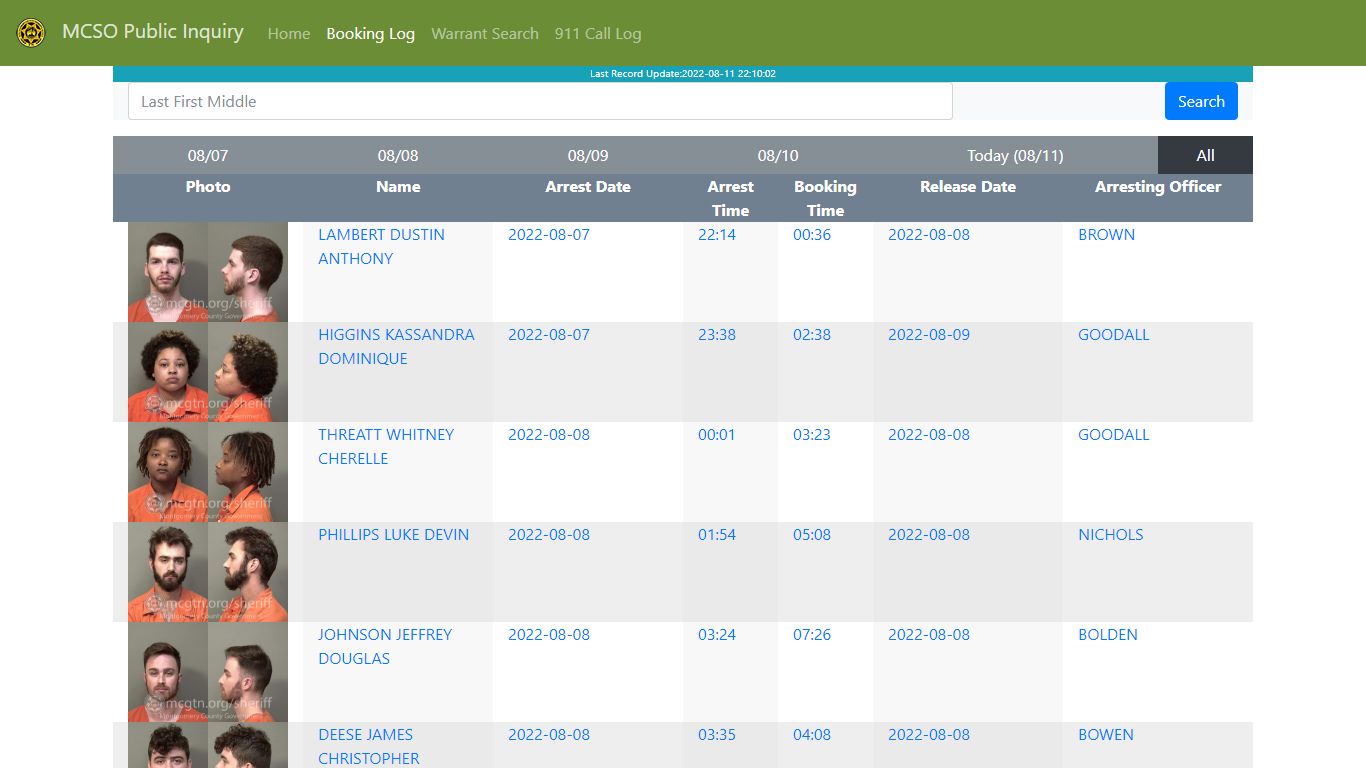
Task: Click arresting officer BOLDEN
Action: [1108, 634]
